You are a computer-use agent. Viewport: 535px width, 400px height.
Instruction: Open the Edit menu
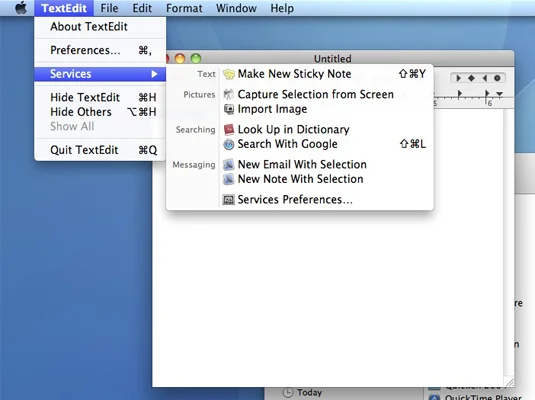click(x=142, y=8)
